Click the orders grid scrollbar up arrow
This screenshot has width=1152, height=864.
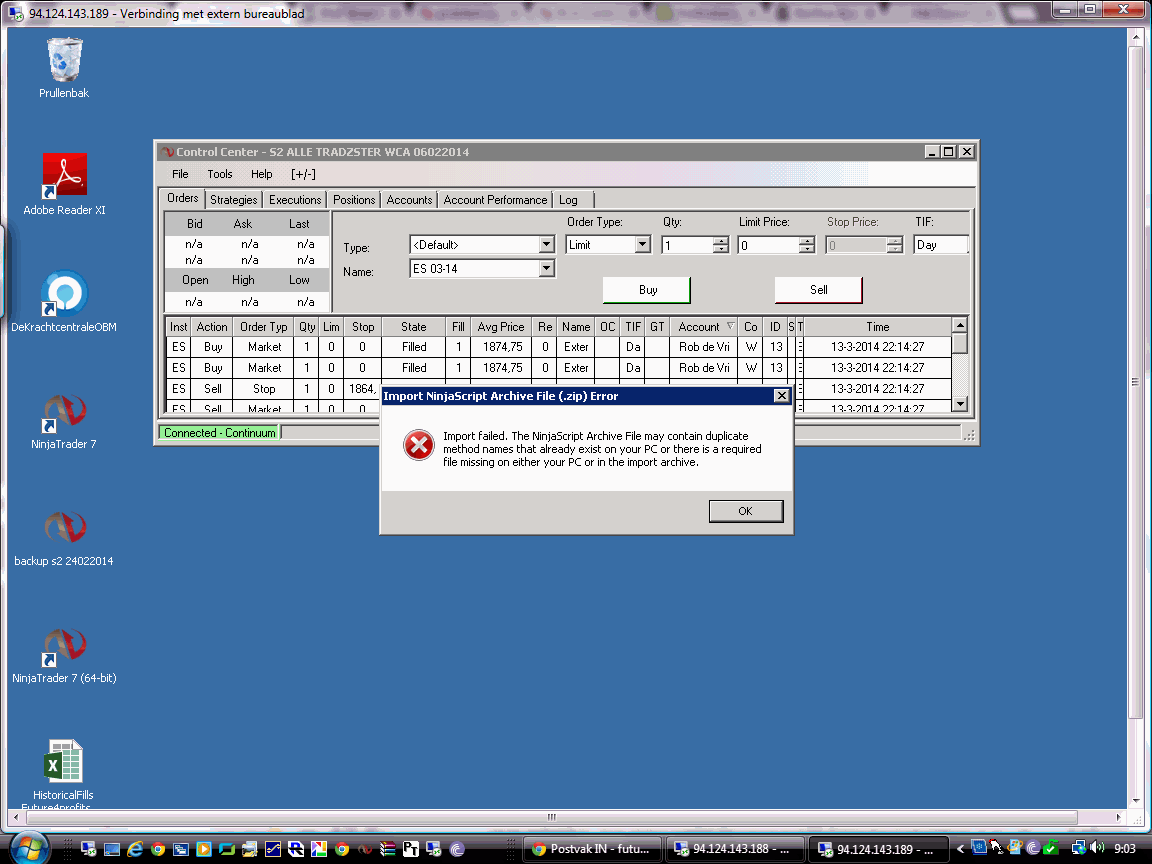click(960, 325)
